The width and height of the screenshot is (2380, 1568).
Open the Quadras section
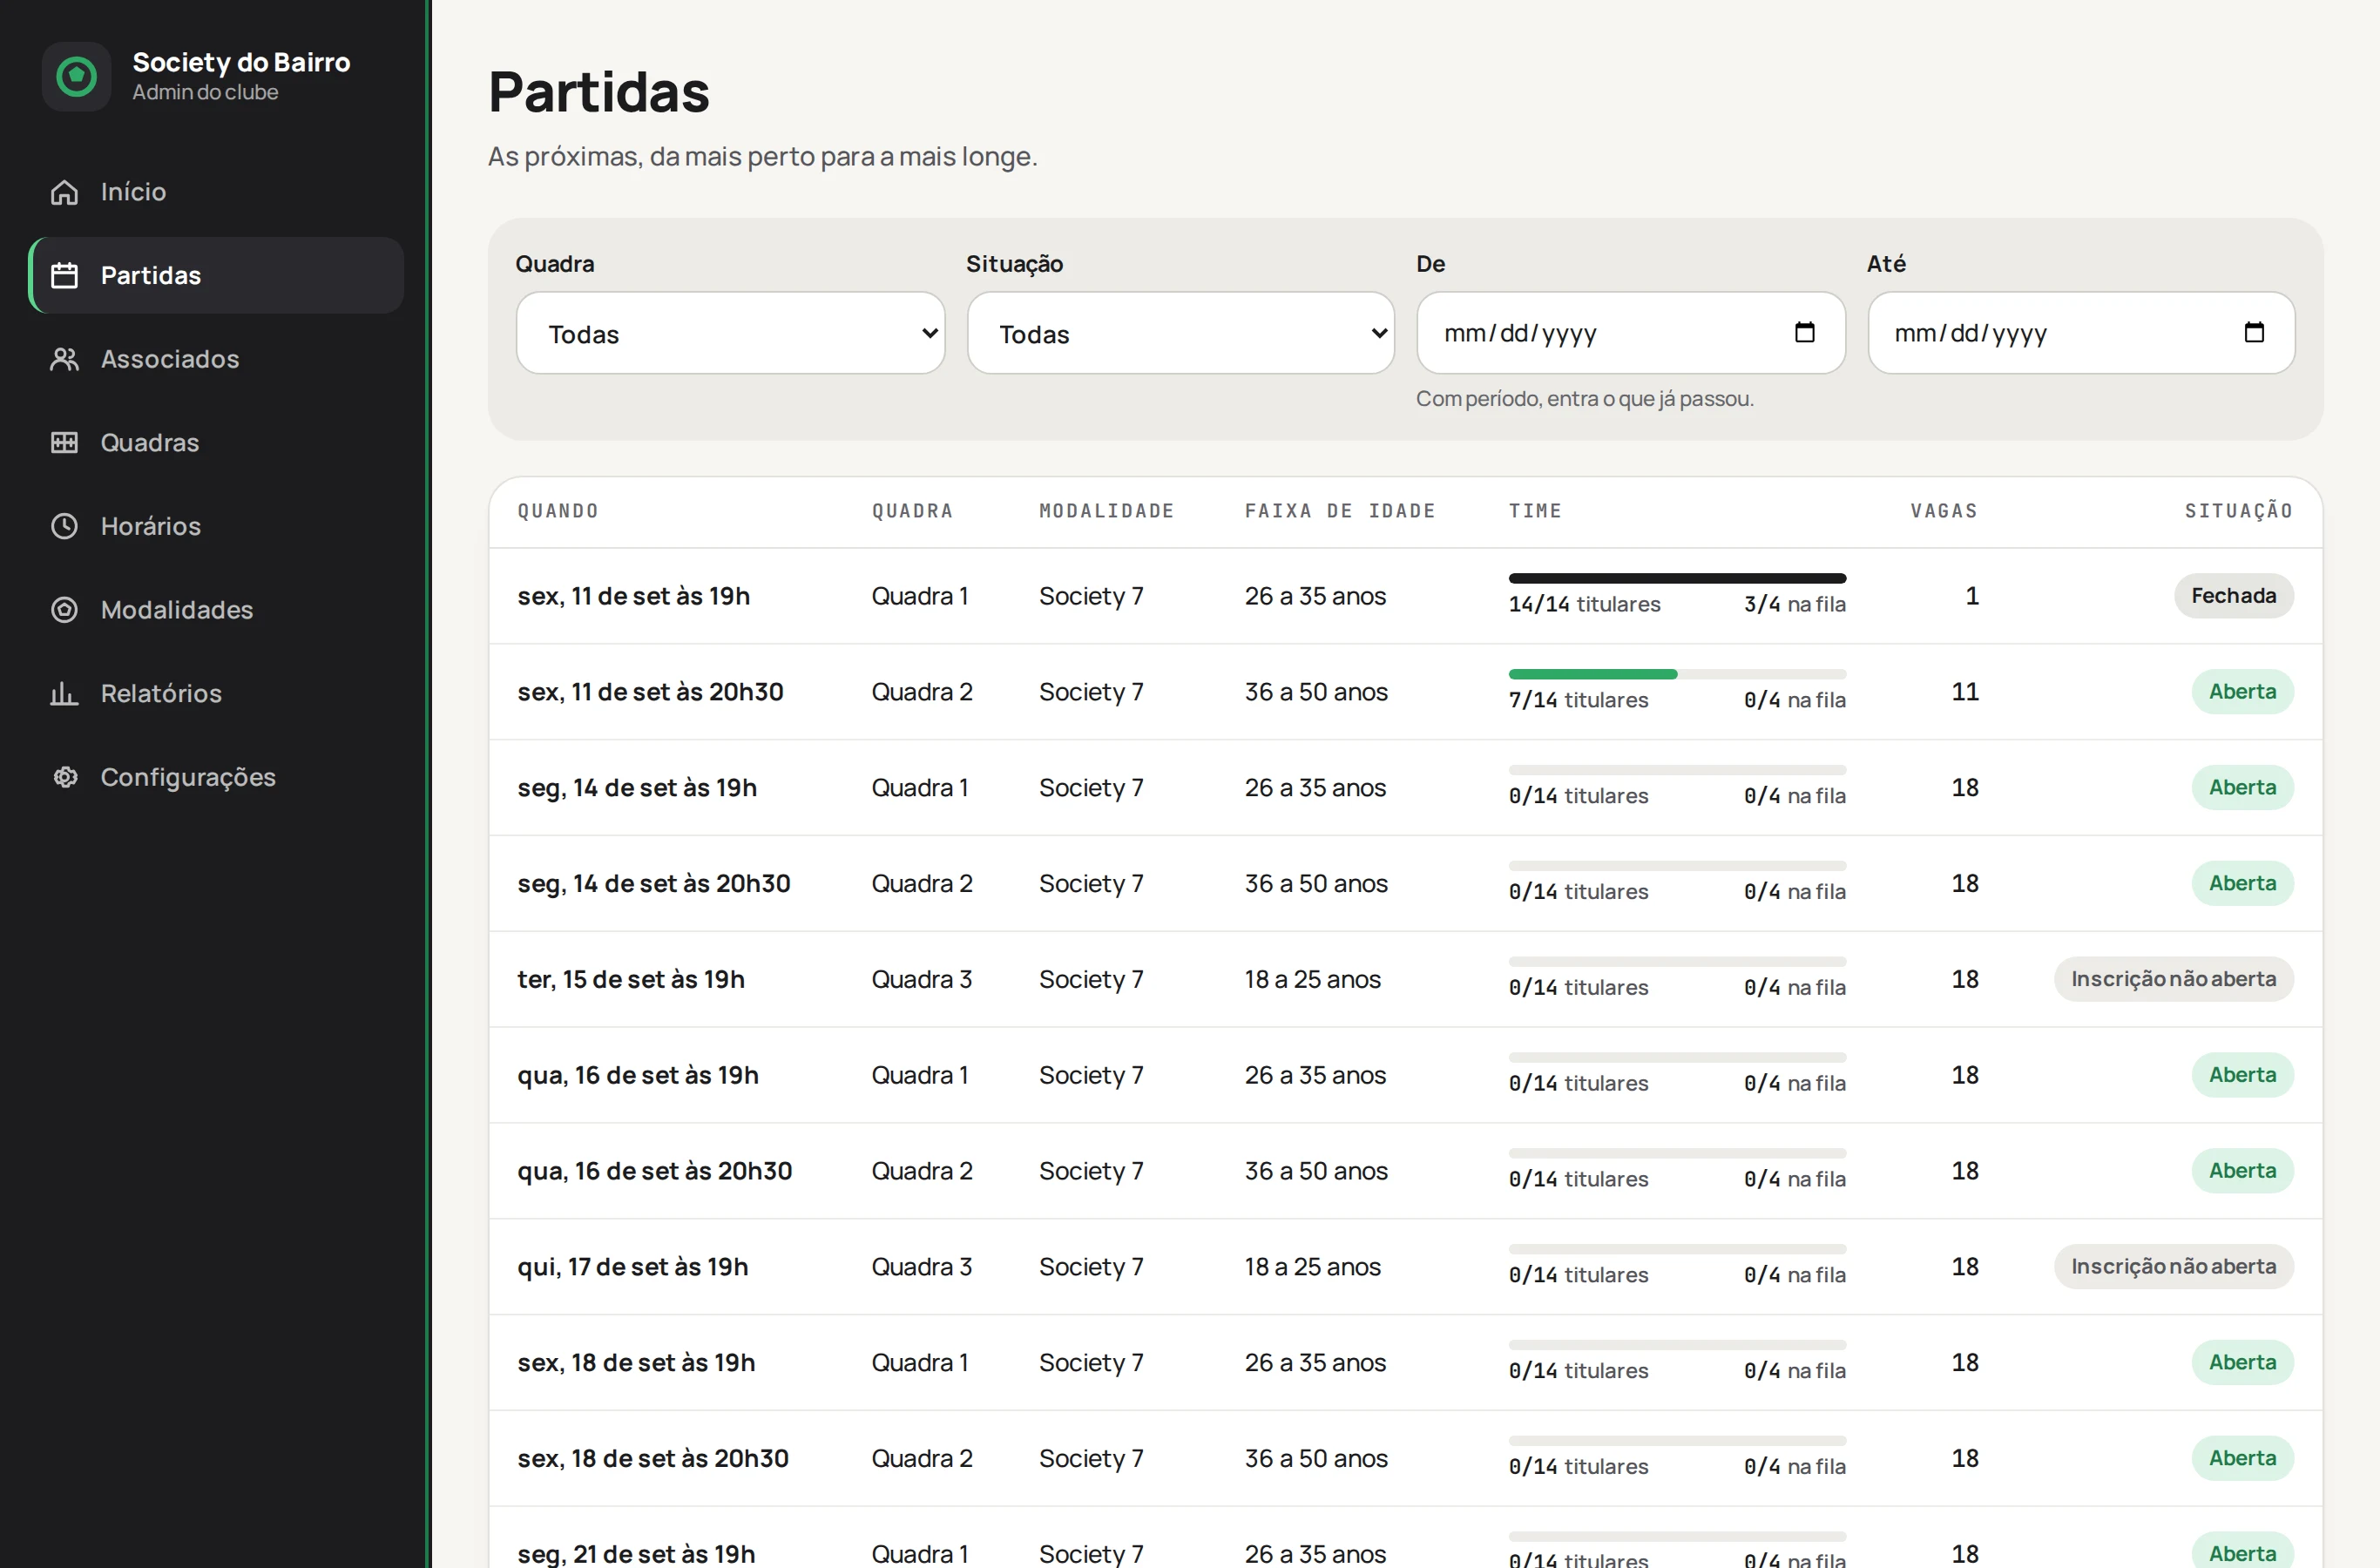[216, 442]
